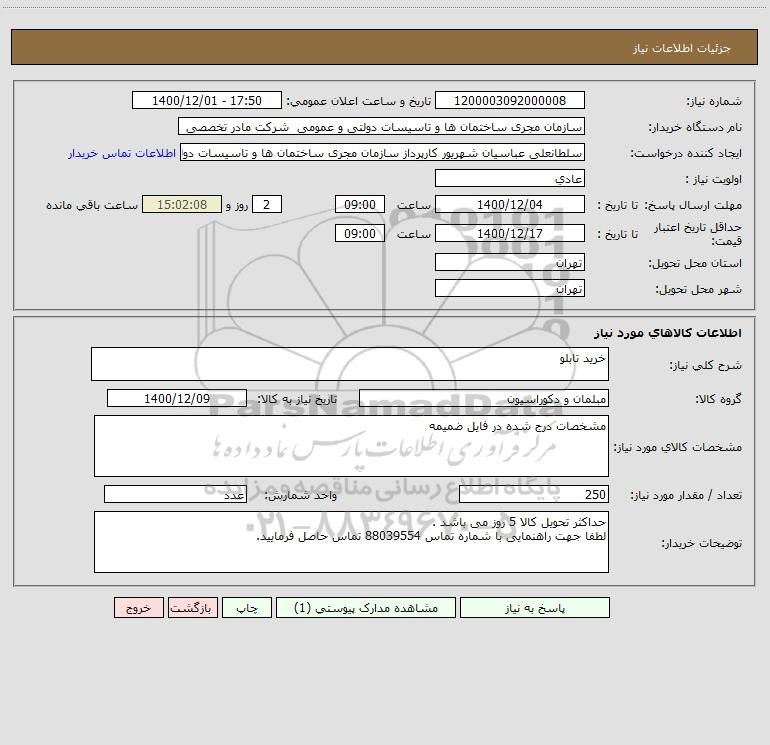Click the 'پاسخ به نیاز' button
This screenshot has width=770, height=745.
point(535,607)
